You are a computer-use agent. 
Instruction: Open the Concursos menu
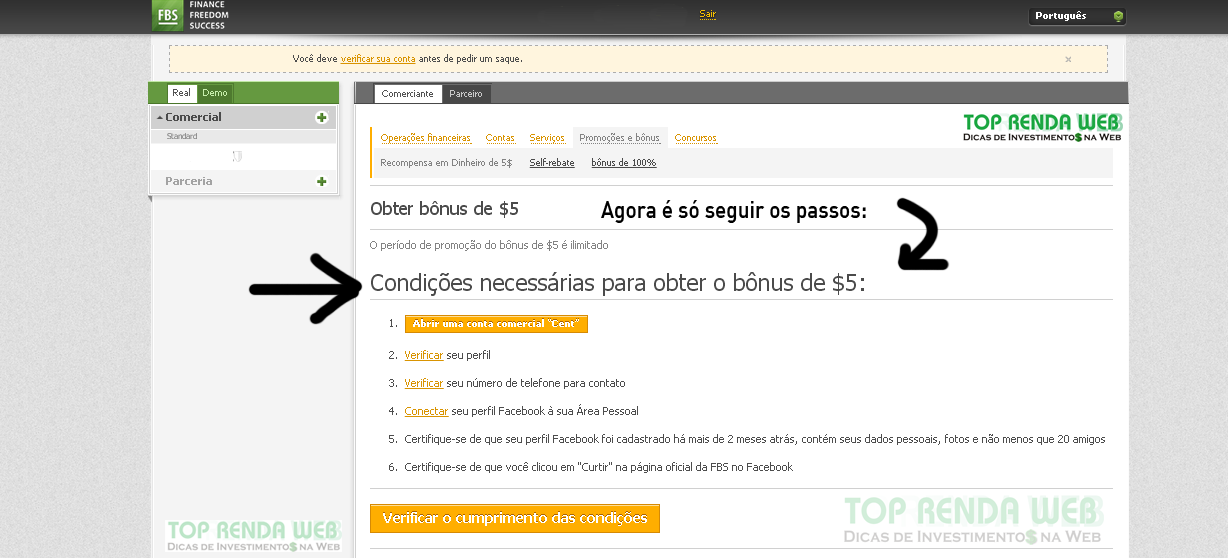[695, 138]
